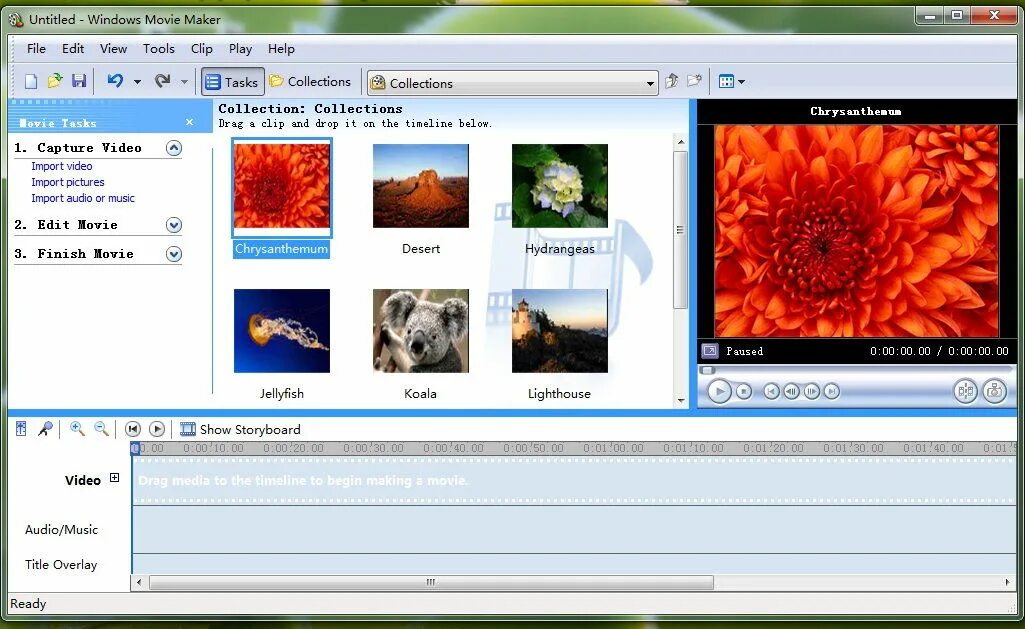Toggle the Collections pane button
Screen dimensions: 1025x629
pos(311,82)
